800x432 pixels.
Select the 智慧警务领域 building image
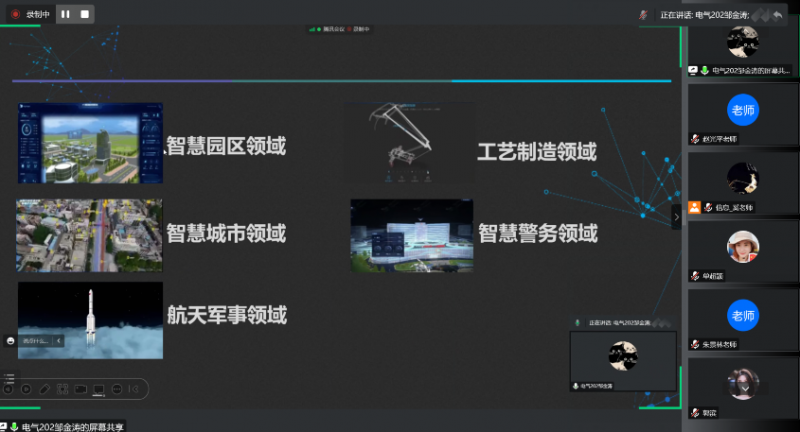(412, 235)
